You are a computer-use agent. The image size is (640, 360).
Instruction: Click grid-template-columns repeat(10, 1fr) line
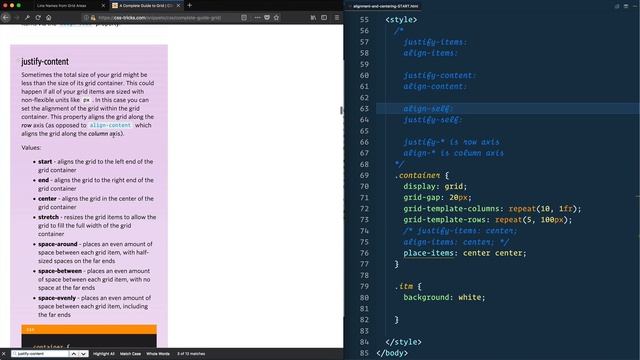point(492,209)
